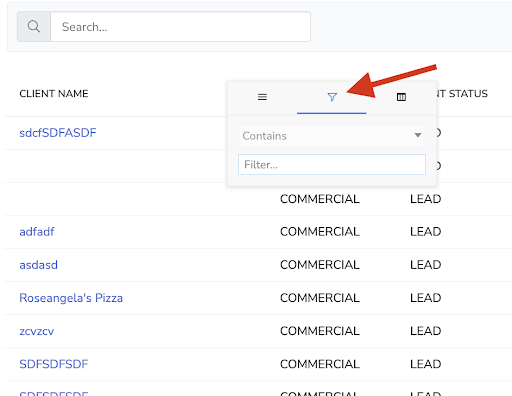
Task: Select LEAD cell in zcvzcv row
Action: (426, 331)
